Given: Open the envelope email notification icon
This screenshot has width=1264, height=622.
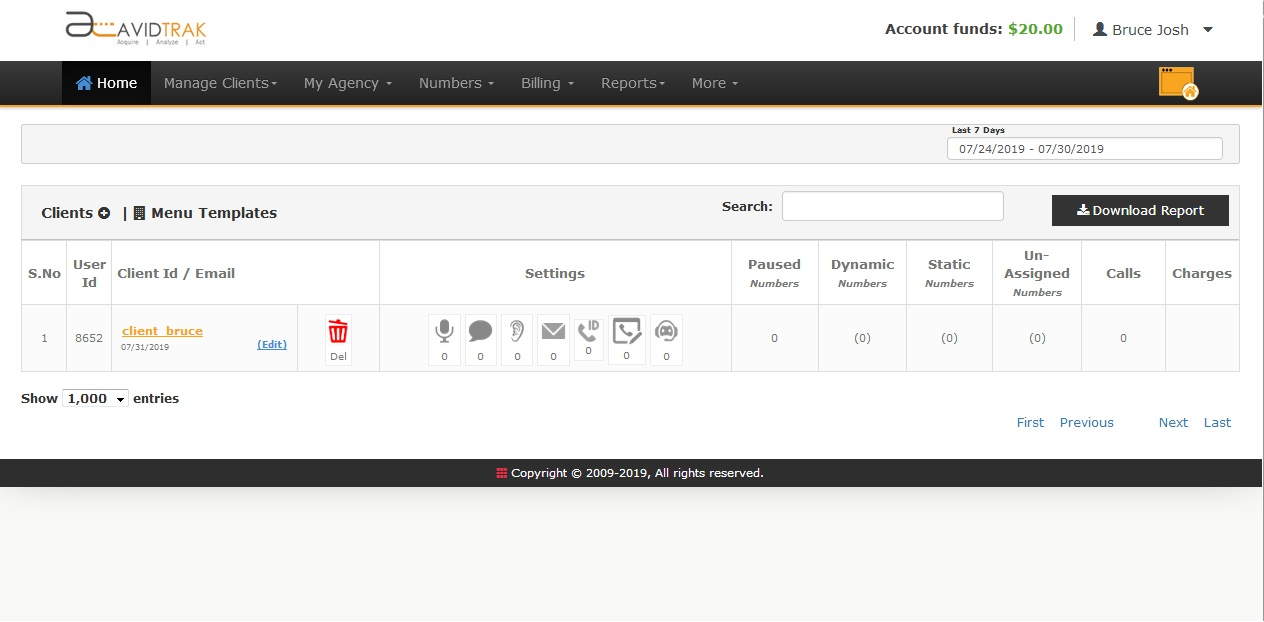Looking at the screenshot, I should [553, 332].
